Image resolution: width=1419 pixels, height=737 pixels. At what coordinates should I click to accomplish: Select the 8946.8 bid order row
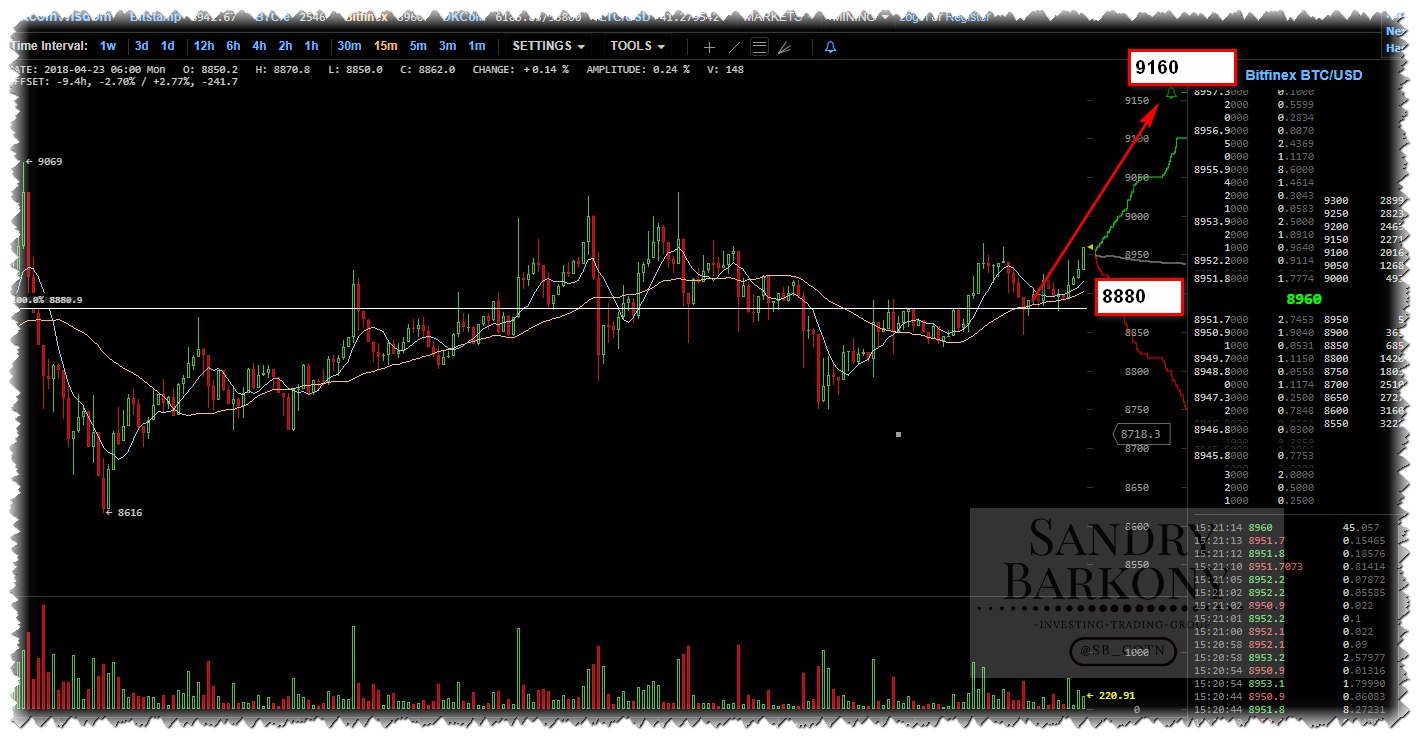tap(1254, 429)
